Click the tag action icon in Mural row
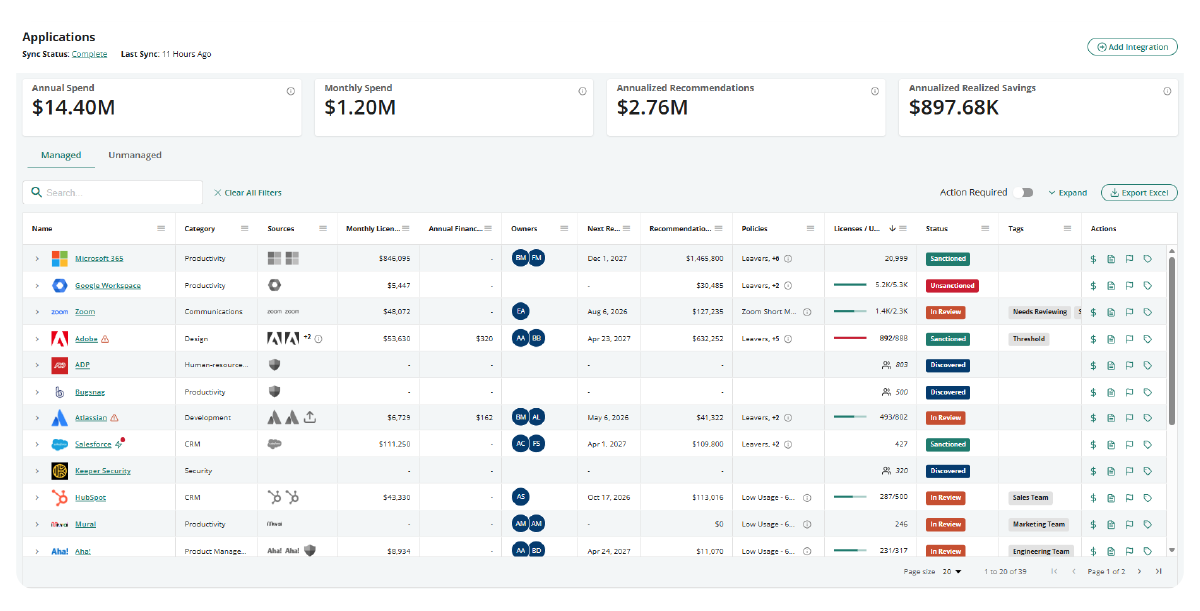 coord(1147,524)
